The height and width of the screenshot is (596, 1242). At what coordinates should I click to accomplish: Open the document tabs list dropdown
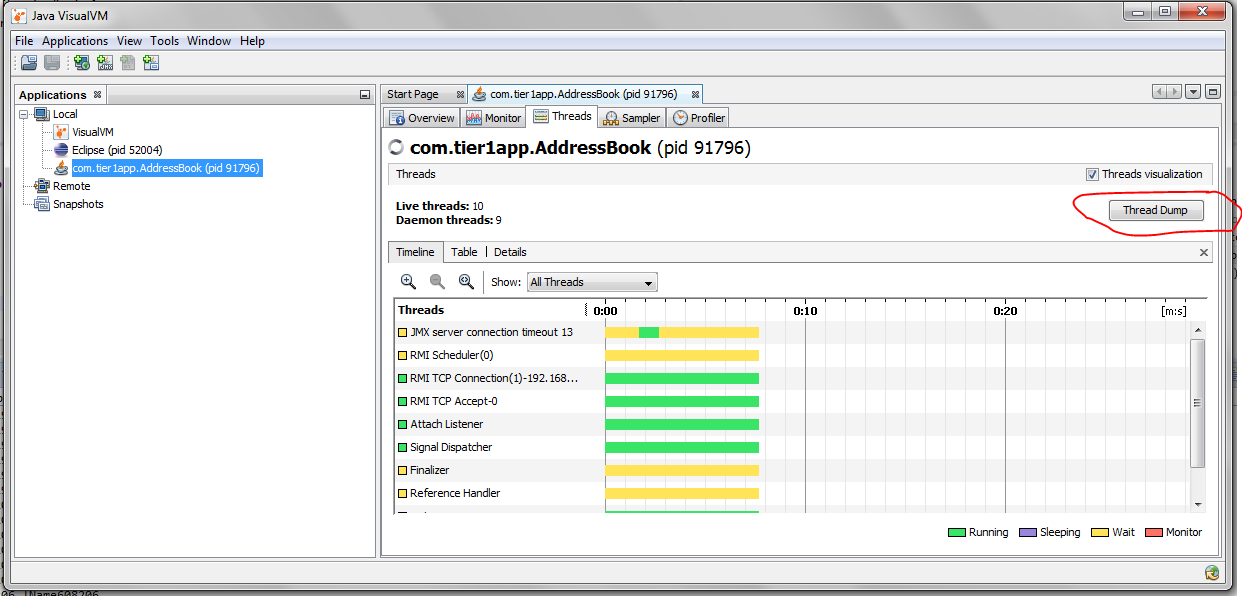pos(1193,92)
